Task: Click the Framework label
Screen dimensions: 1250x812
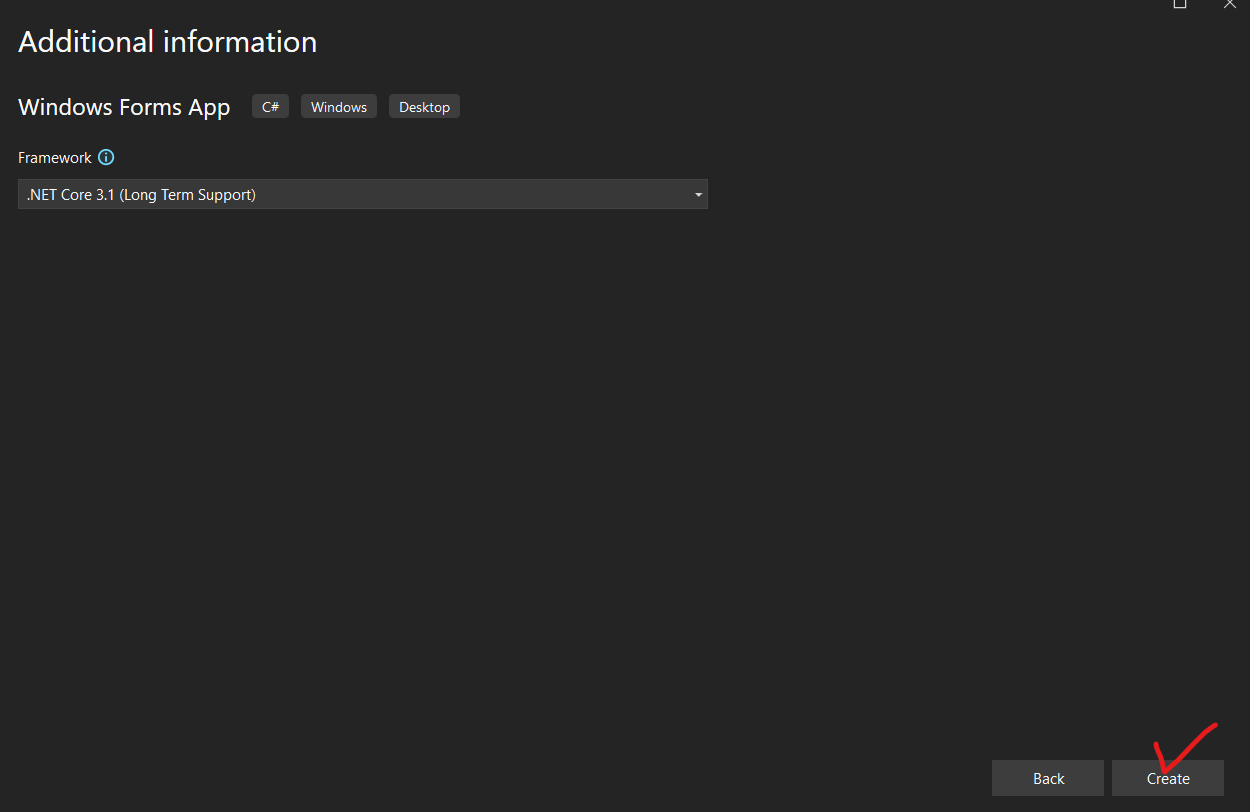Action: point(55,158)
